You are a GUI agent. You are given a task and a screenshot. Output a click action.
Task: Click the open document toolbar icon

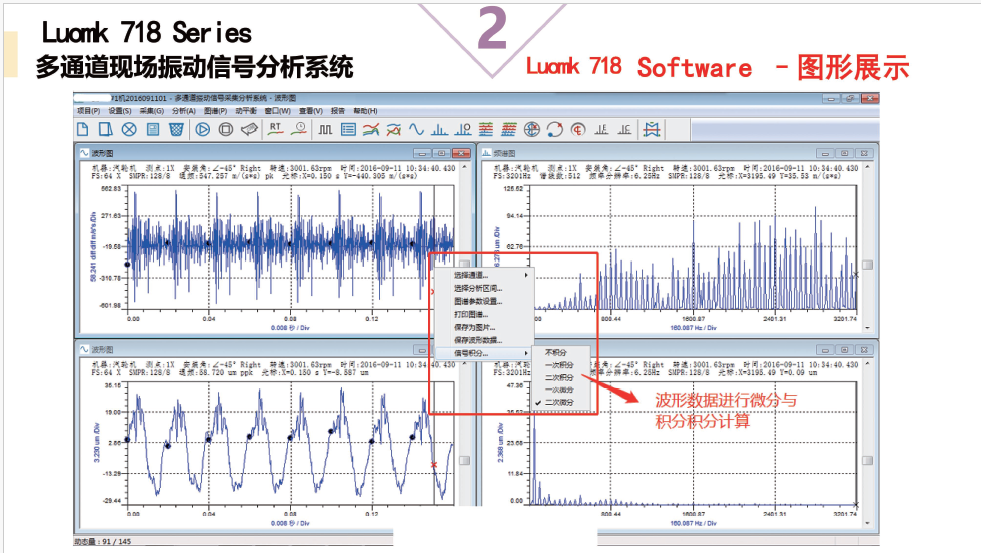point(106,129)
